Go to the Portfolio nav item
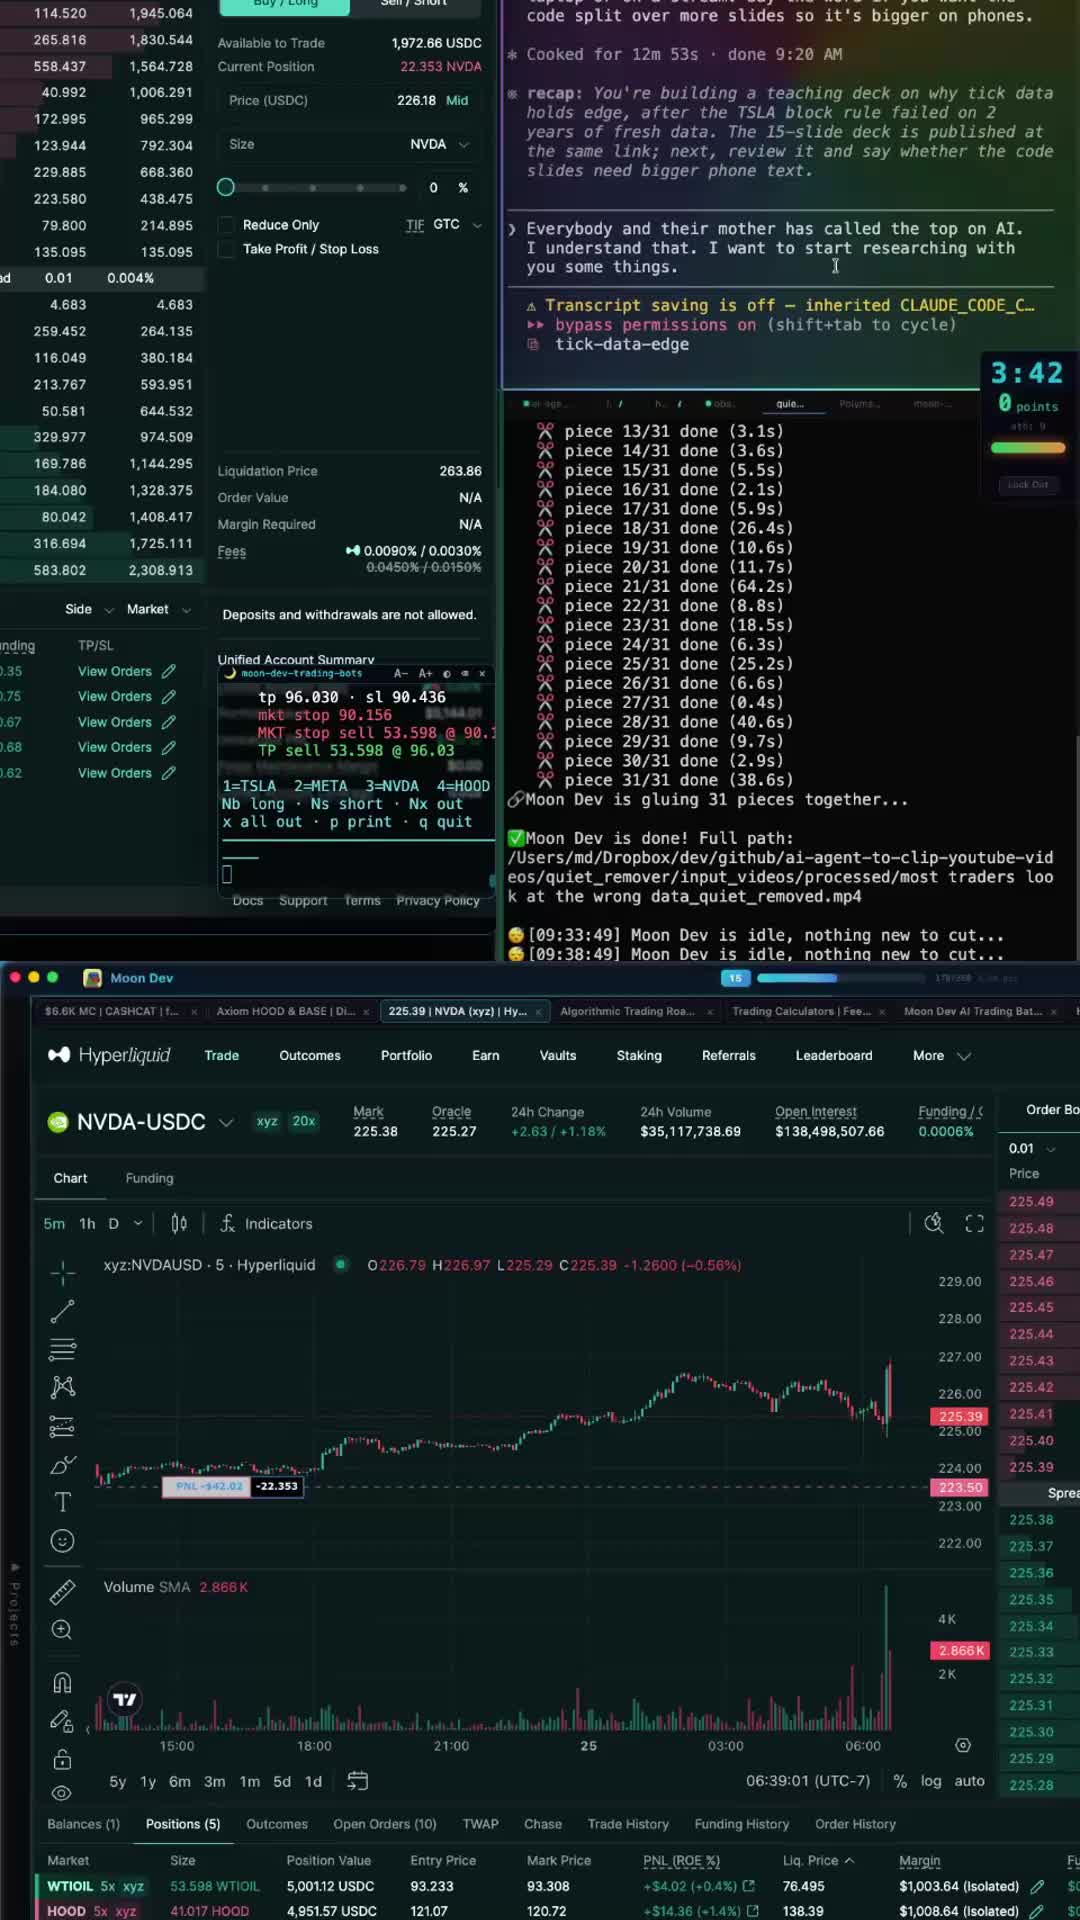This screenshot has width=1080, height=1920. pos(406,1055)
